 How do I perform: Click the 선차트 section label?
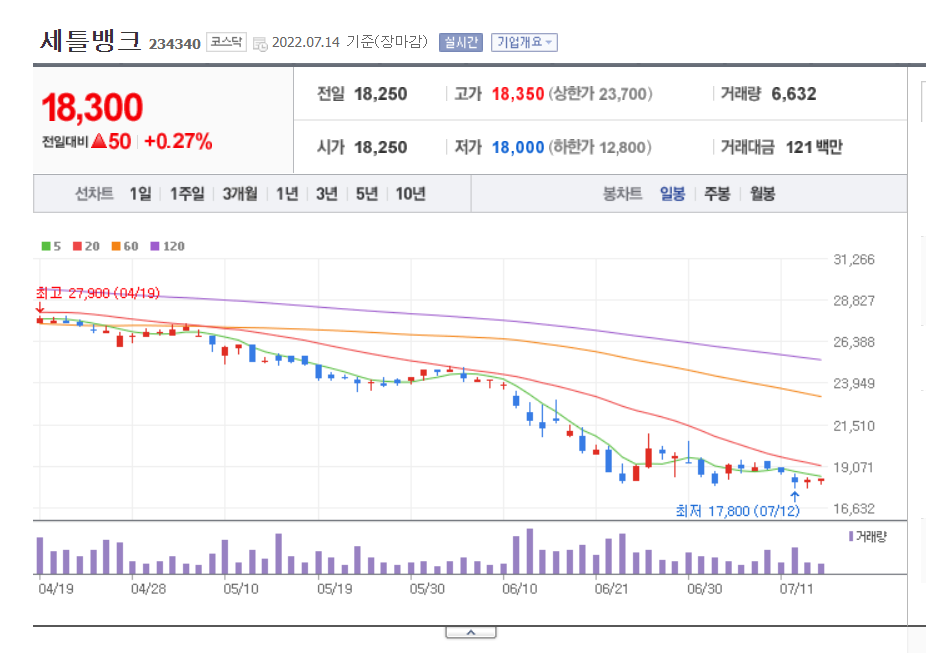[x=94, y=194]
